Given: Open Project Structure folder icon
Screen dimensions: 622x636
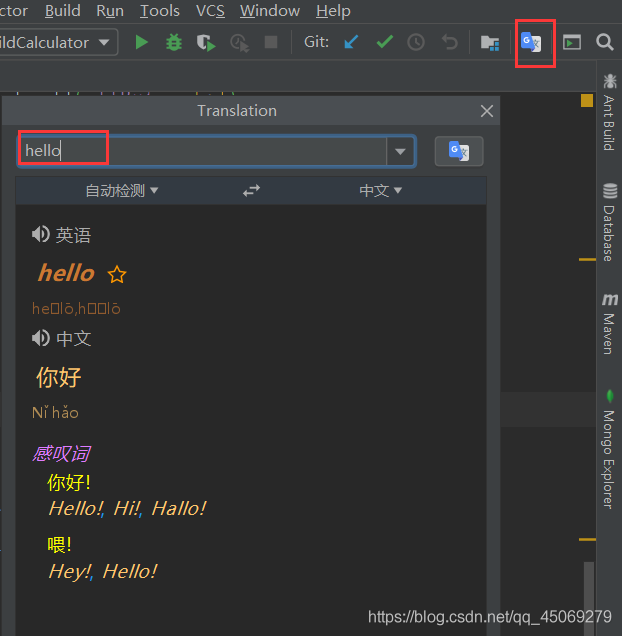Looking at the screenshot, I should pyautogui.click(x=490, y=43).
